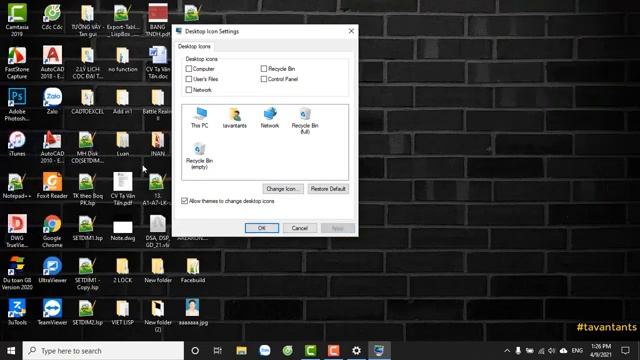640x360 pixels.
Task: Select the no function folder
Action: point(122,59)
